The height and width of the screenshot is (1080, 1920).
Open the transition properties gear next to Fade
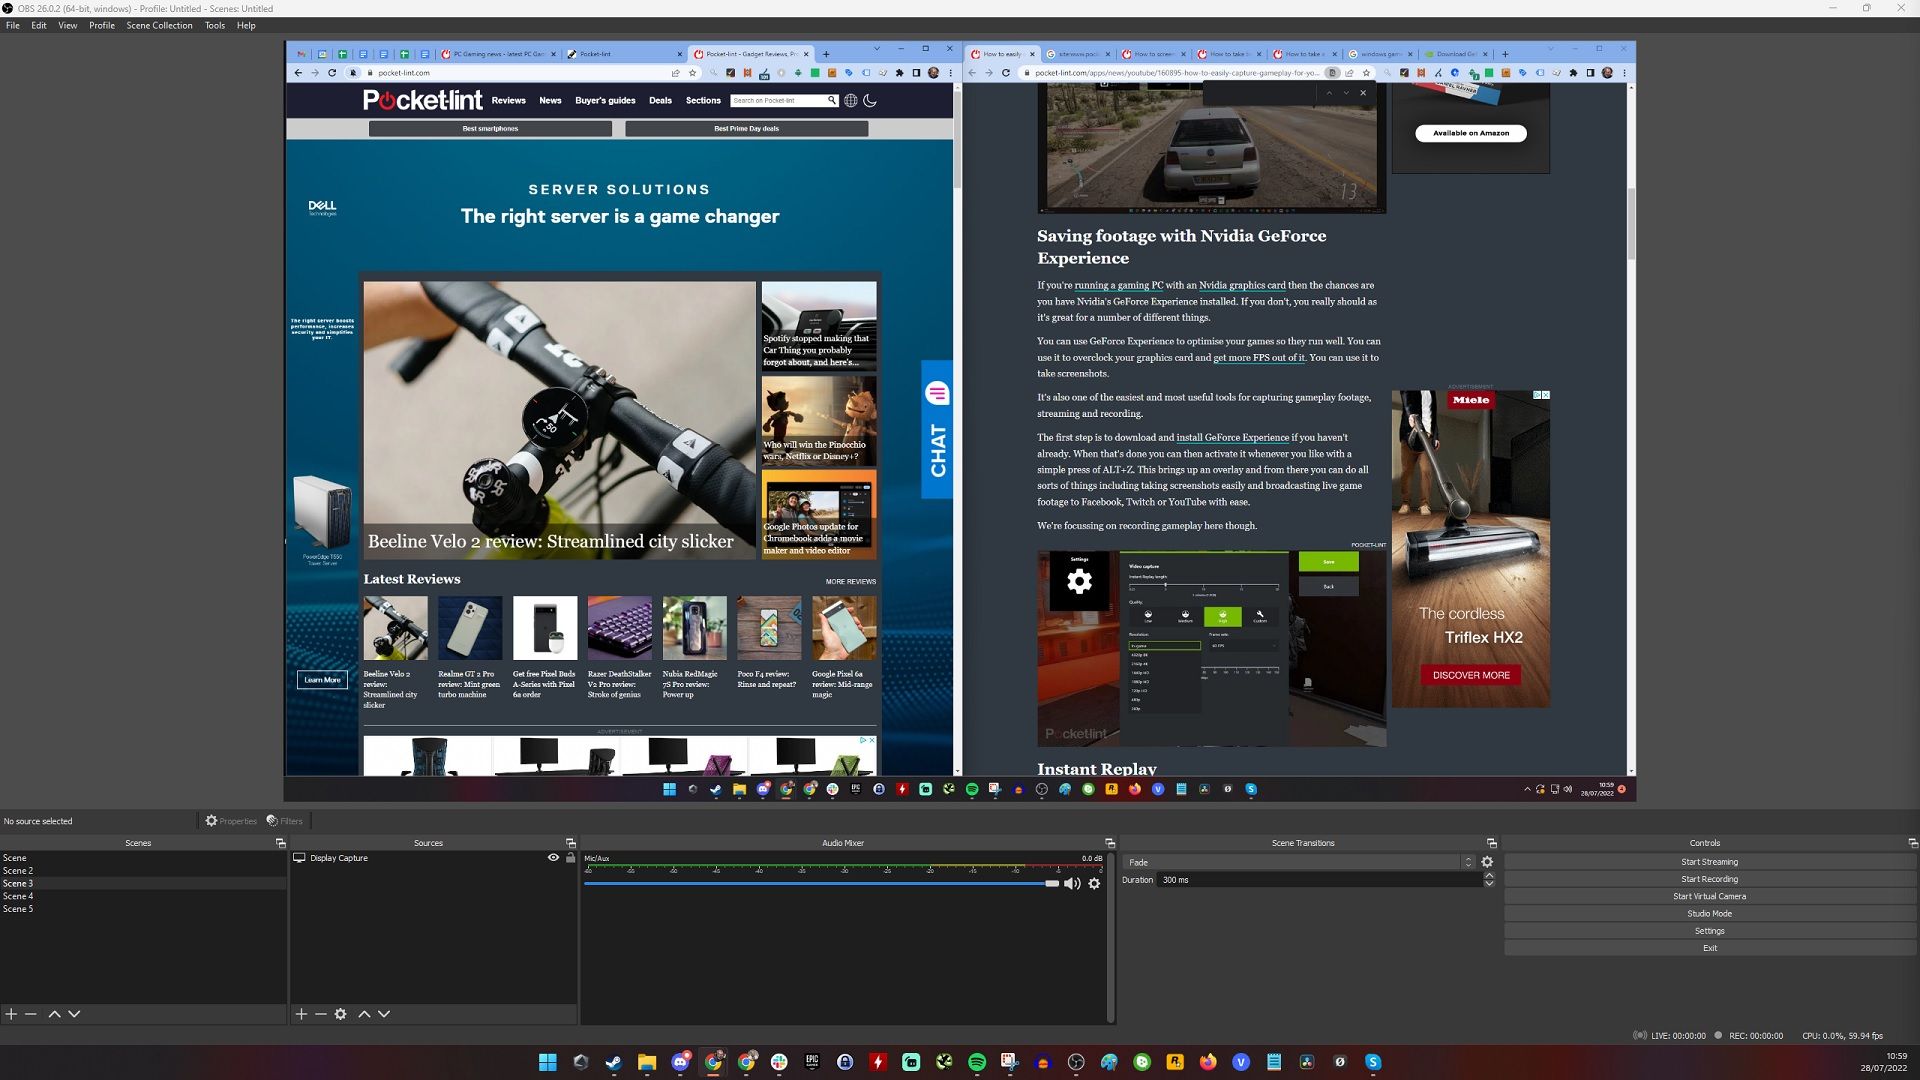[1487, 862]
